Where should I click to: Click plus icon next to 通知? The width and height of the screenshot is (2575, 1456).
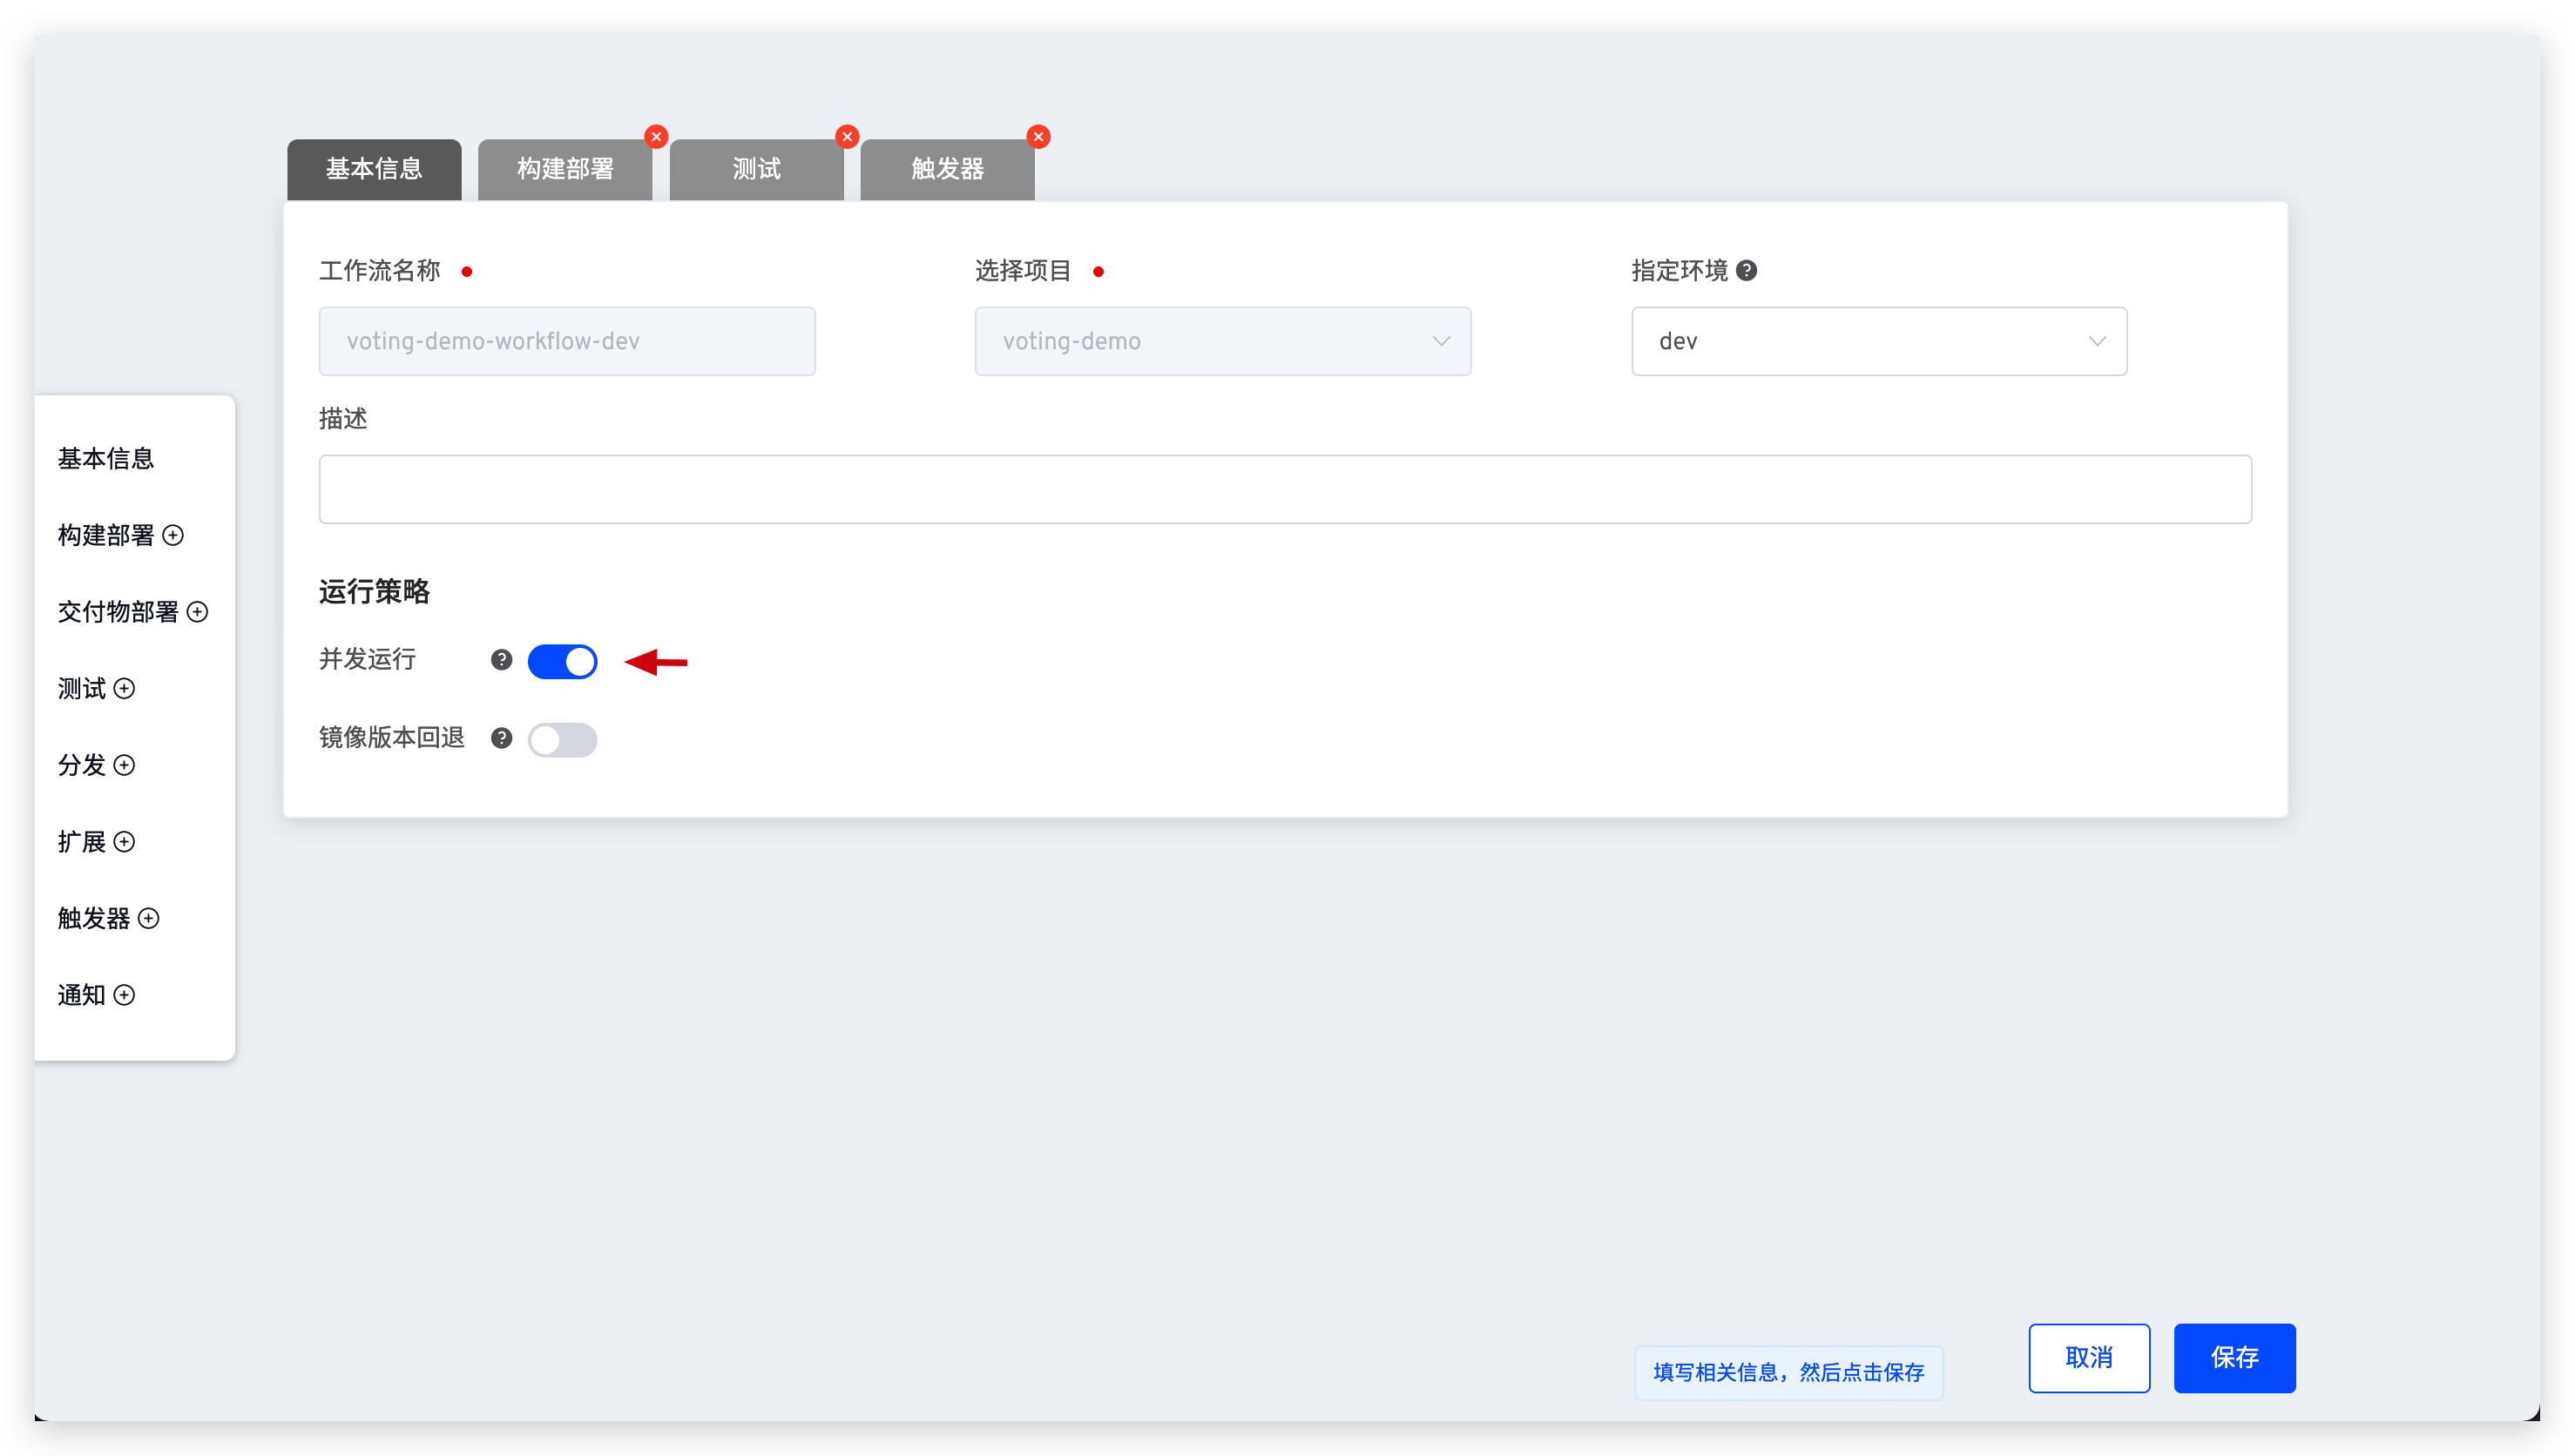[124, 995]
